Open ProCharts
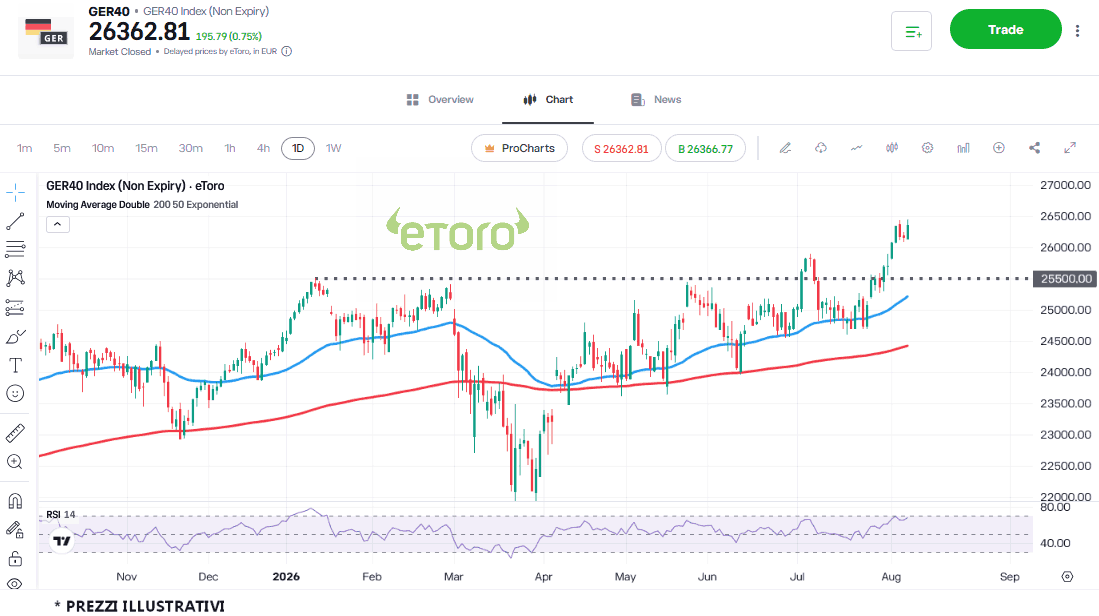Viewport: 1099px width, 616px height. click(x=519, y=148)
